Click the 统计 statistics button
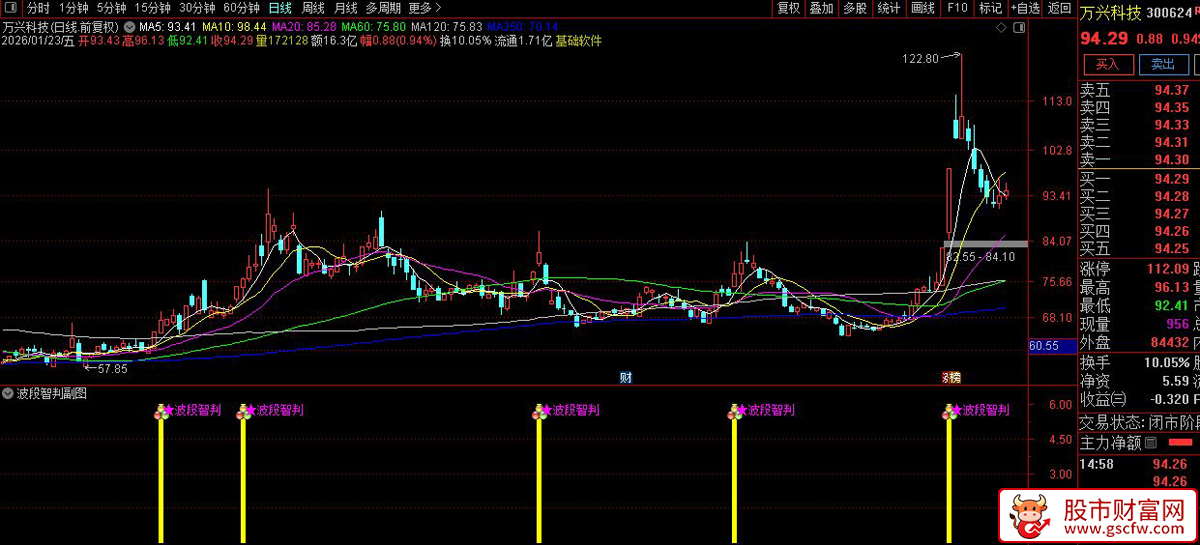This screenshot has width=1200, height=545. tap(888, 8)
